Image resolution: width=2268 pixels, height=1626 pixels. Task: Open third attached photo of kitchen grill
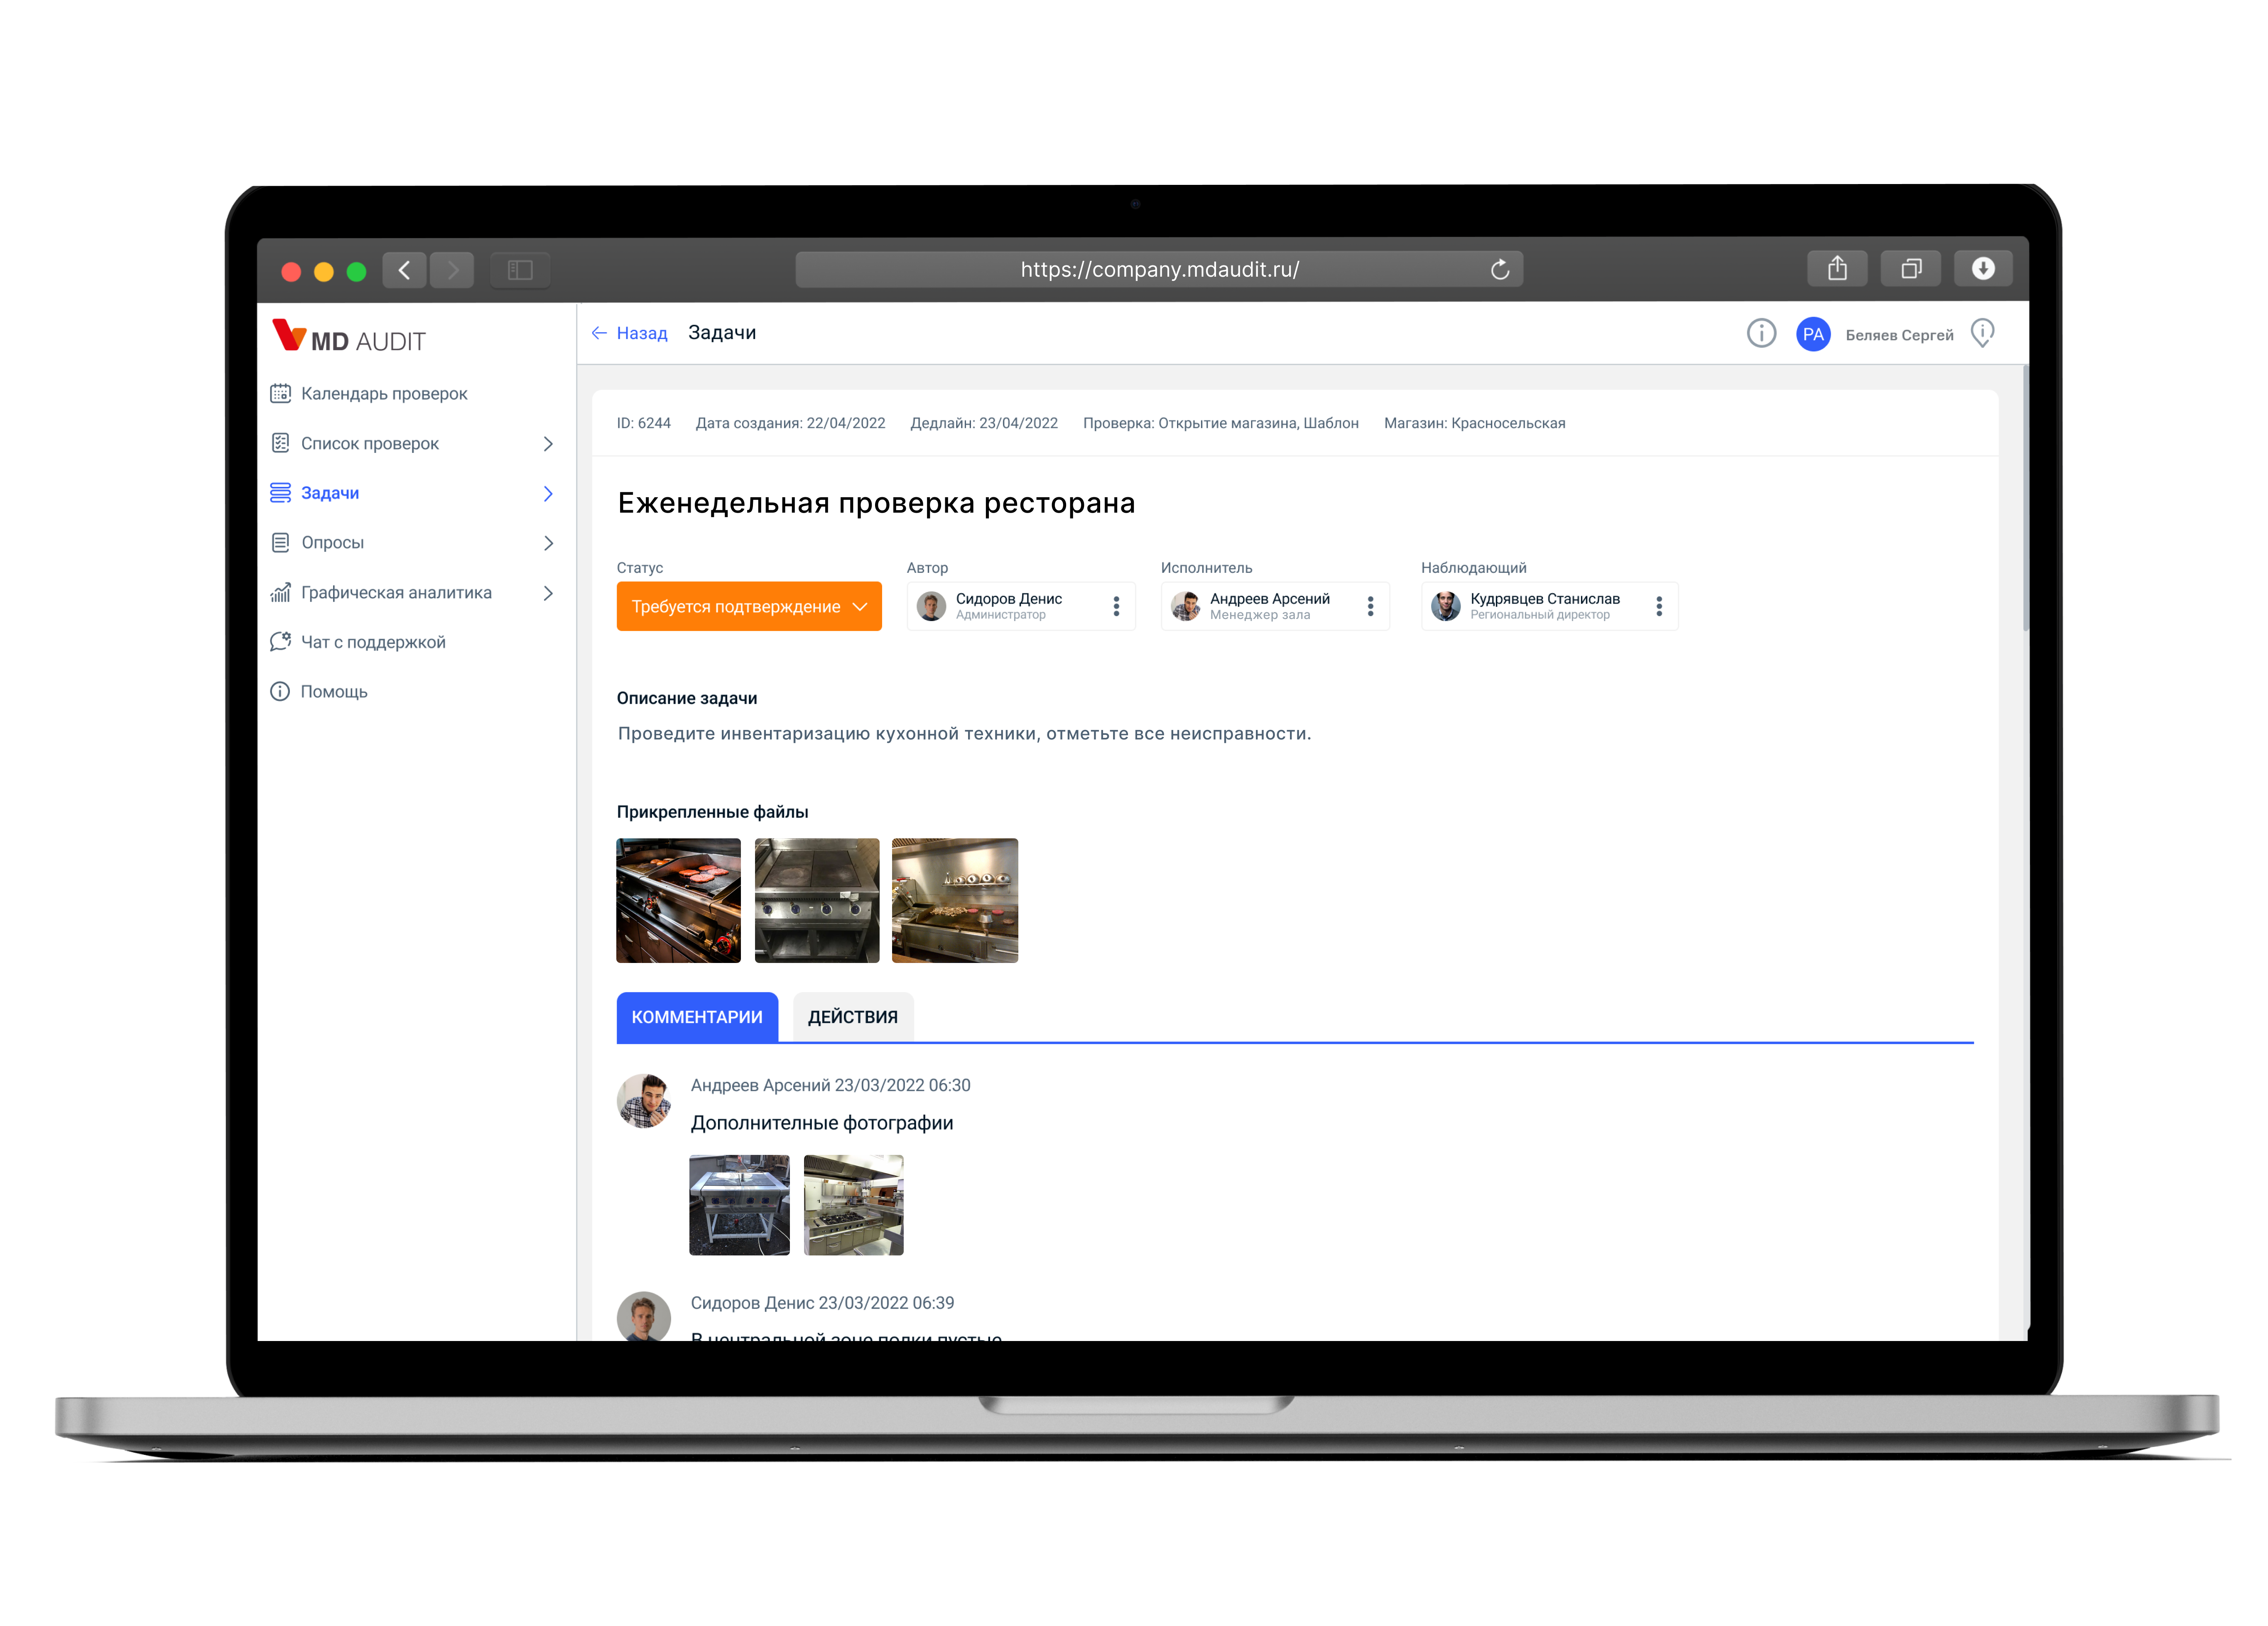(x=955, y=901)
